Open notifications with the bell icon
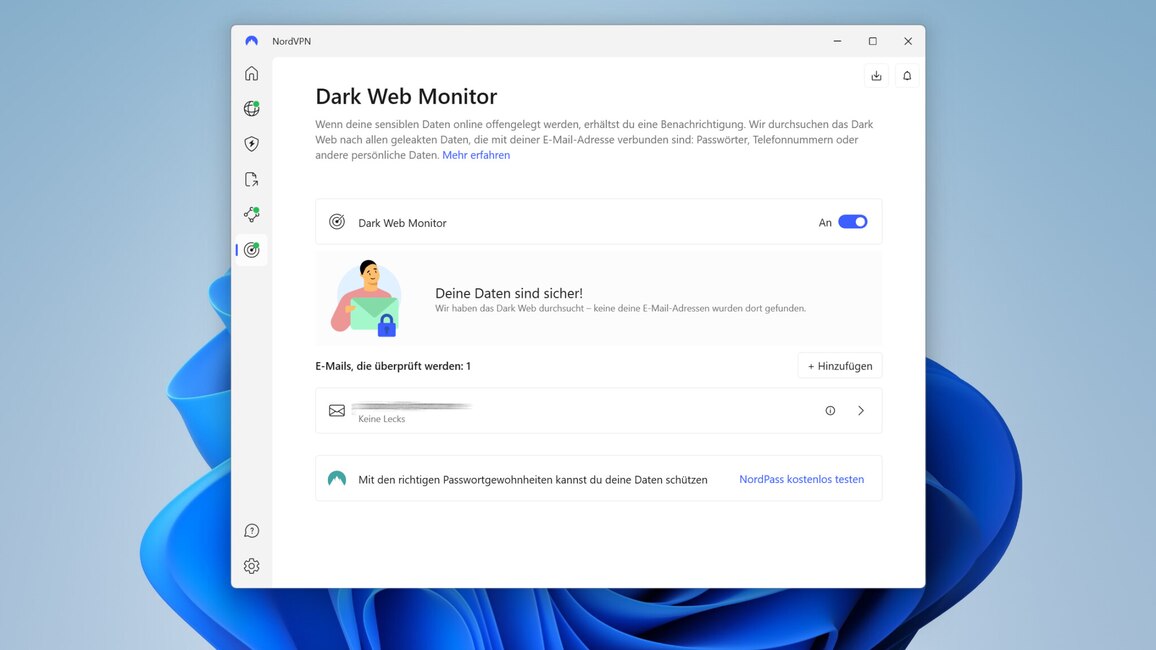The width and height of the screenshot is (1156, 650). point(906,75)
